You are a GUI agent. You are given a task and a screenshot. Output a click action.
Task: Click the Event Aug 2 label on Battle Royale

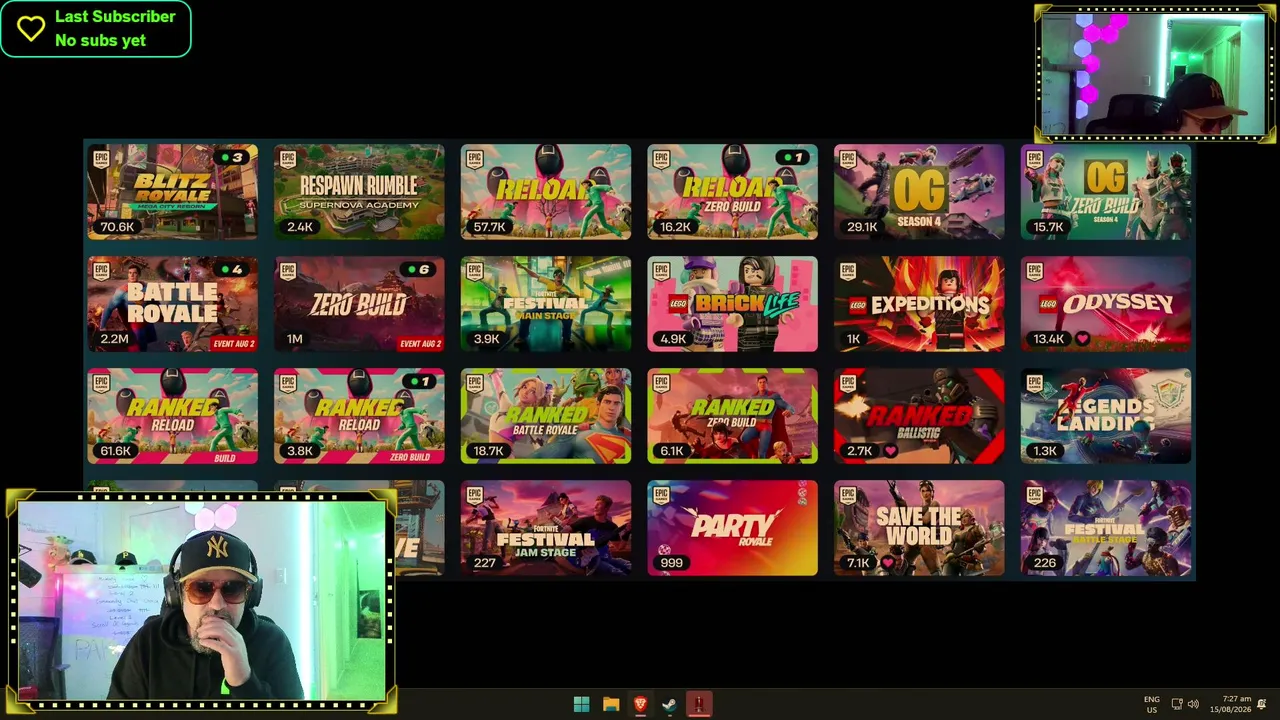click(x=233, y=344)
